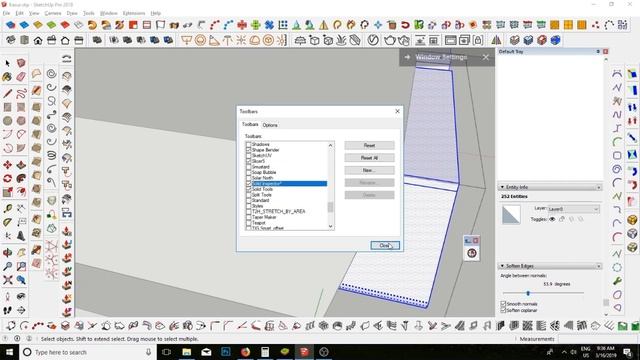The image size is (640, 360).
Task: Click the Follow Me tool
Action: pos(21,178)
